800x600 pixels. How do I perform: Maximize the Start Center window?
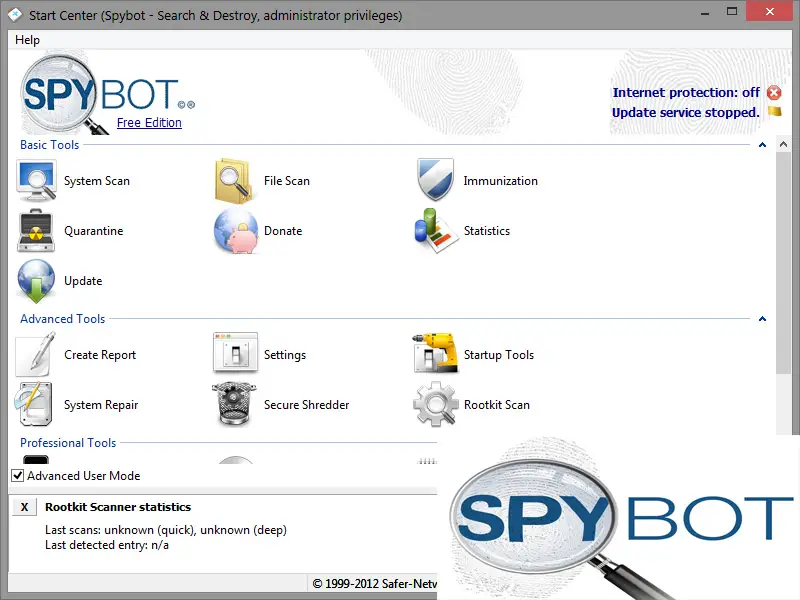[x=732, y=12]
